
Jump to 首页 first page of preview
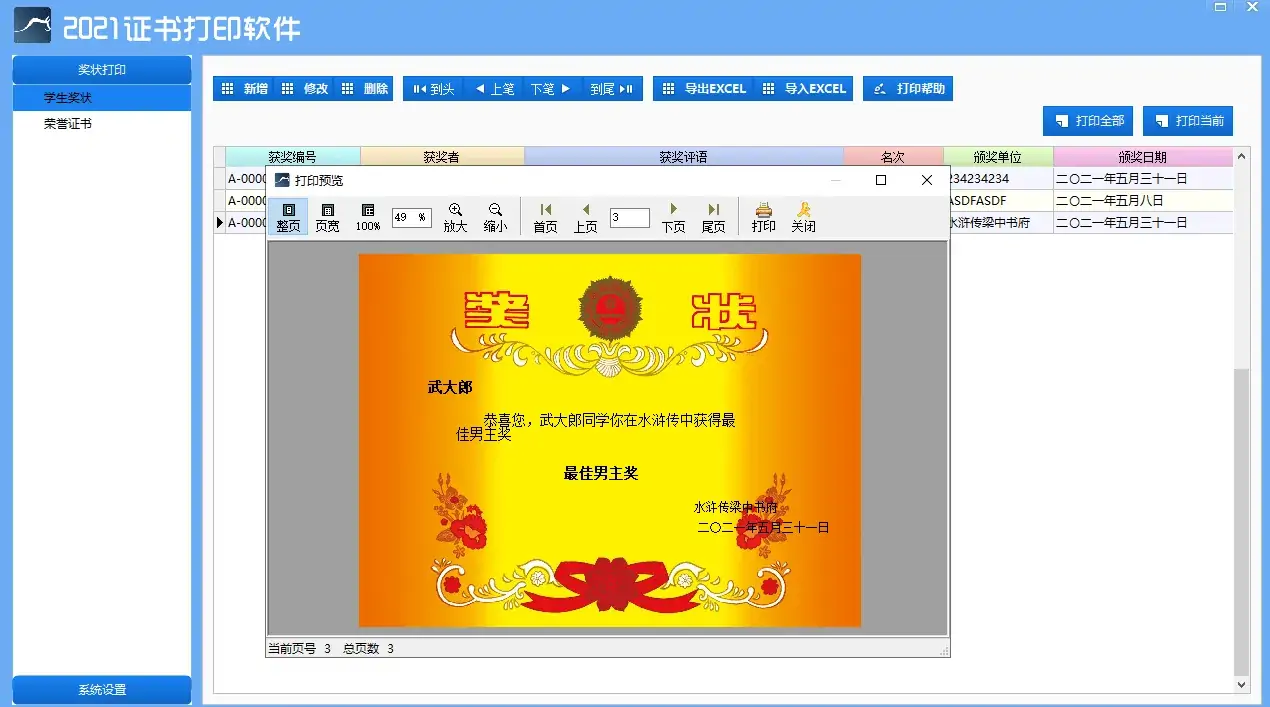click(544, 216)
